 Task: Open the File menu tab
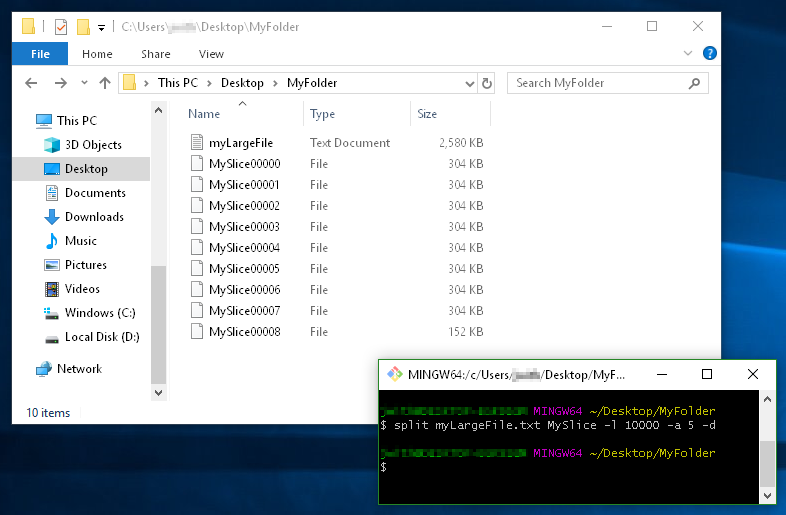pyautogui.click(x=41, y=54)
